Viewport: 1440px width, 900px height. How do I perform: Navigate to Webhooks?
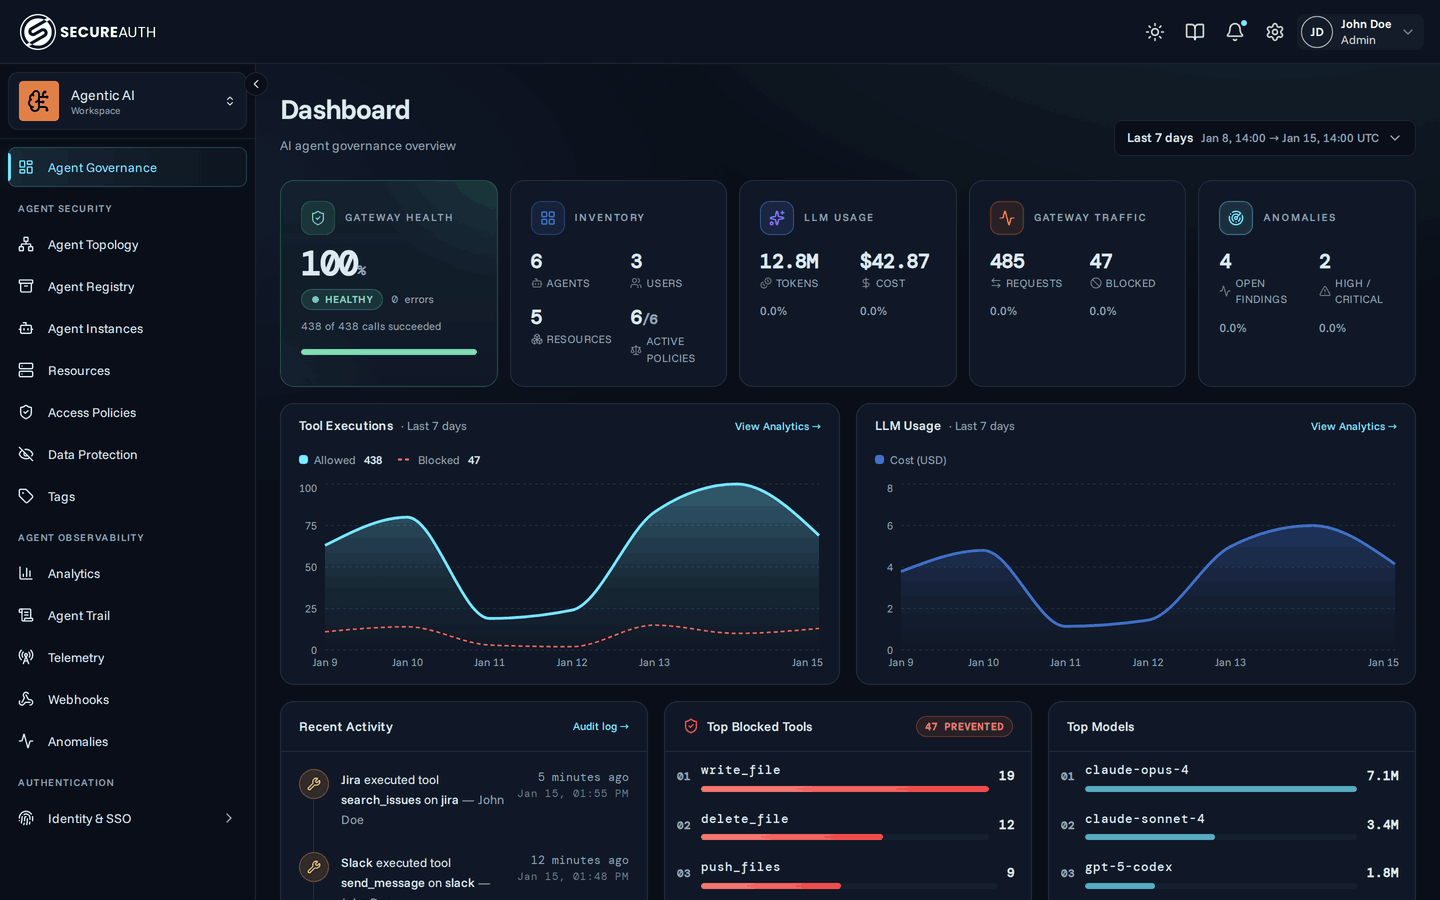[127, 699]
